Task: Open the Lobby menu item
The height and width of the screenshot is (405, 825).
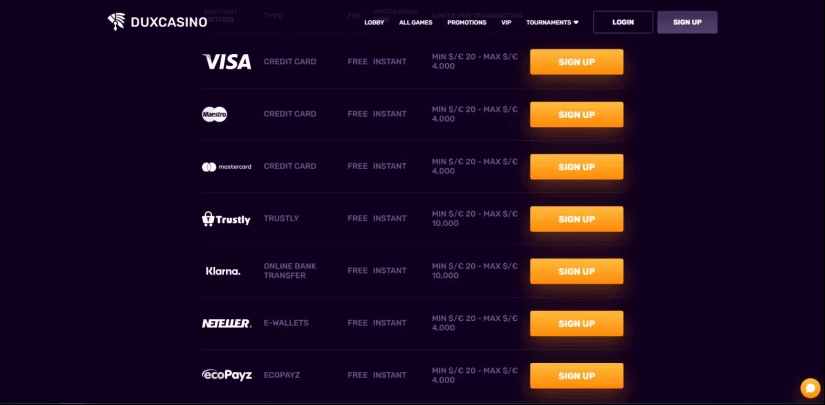Action: 374,23
